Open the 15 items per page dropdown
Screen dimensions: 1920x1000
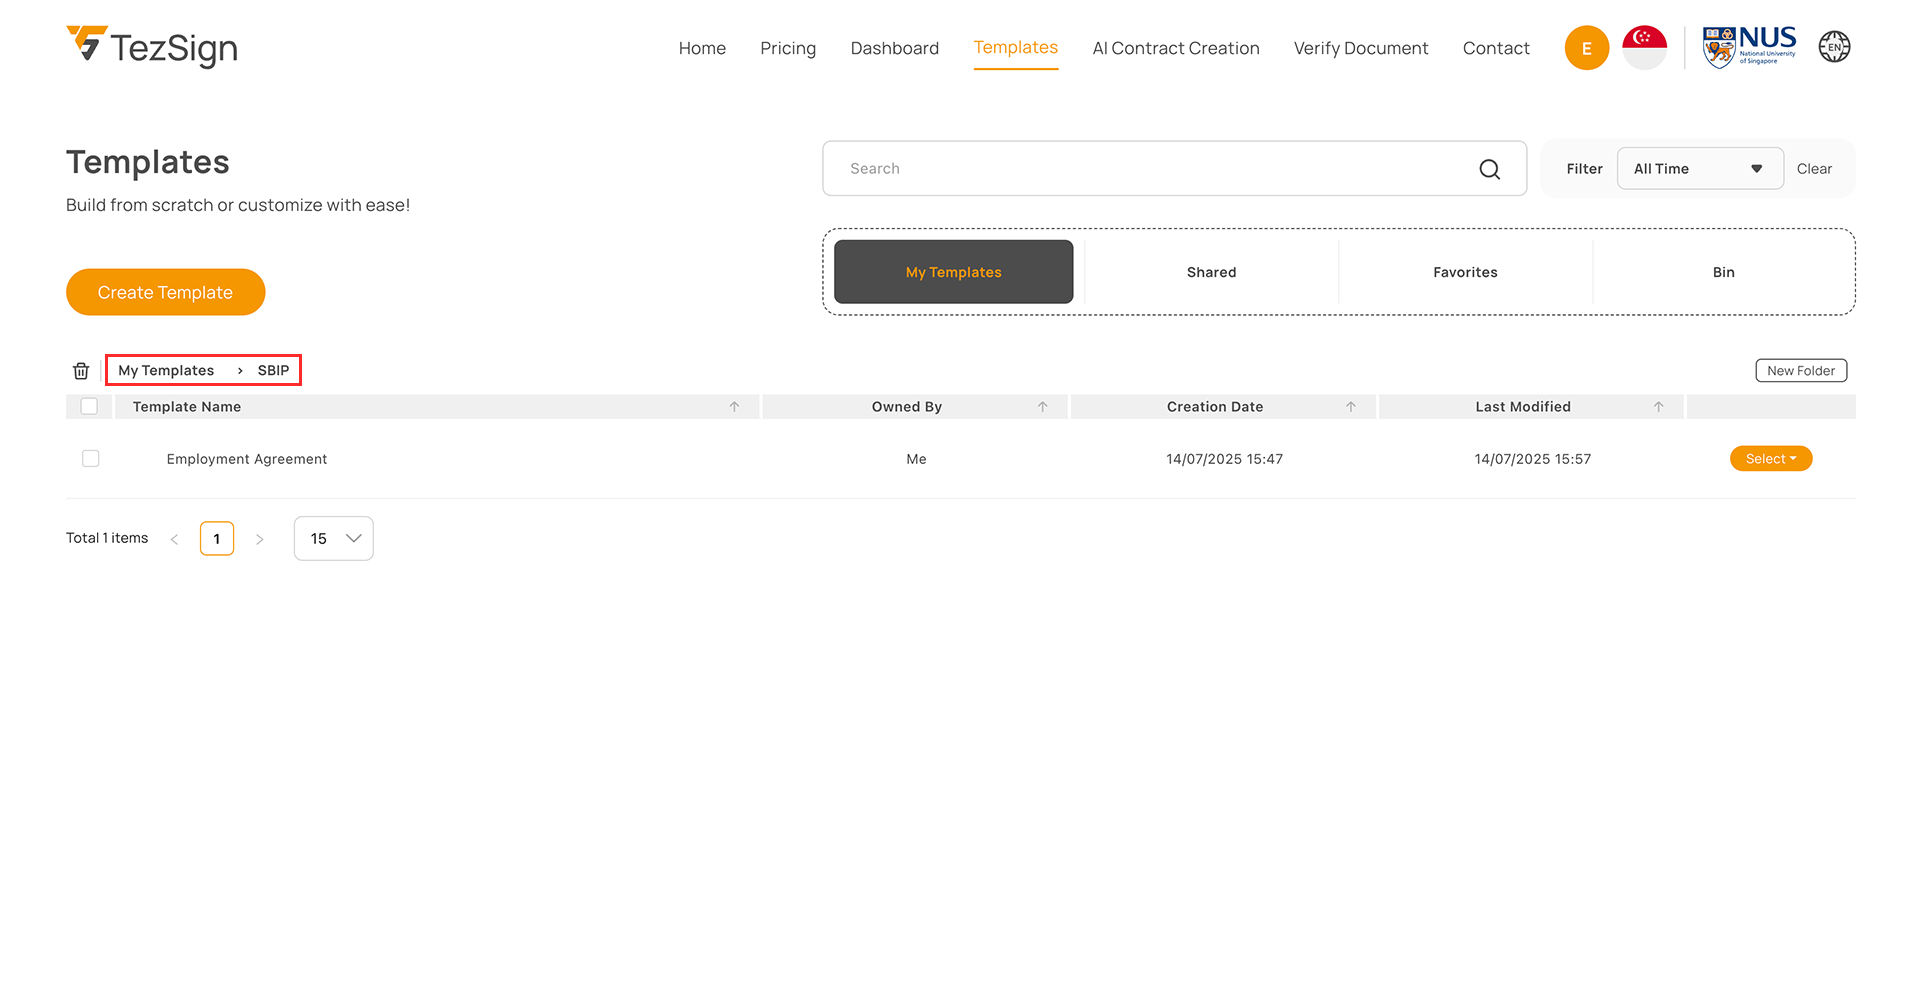click(333, 539)
